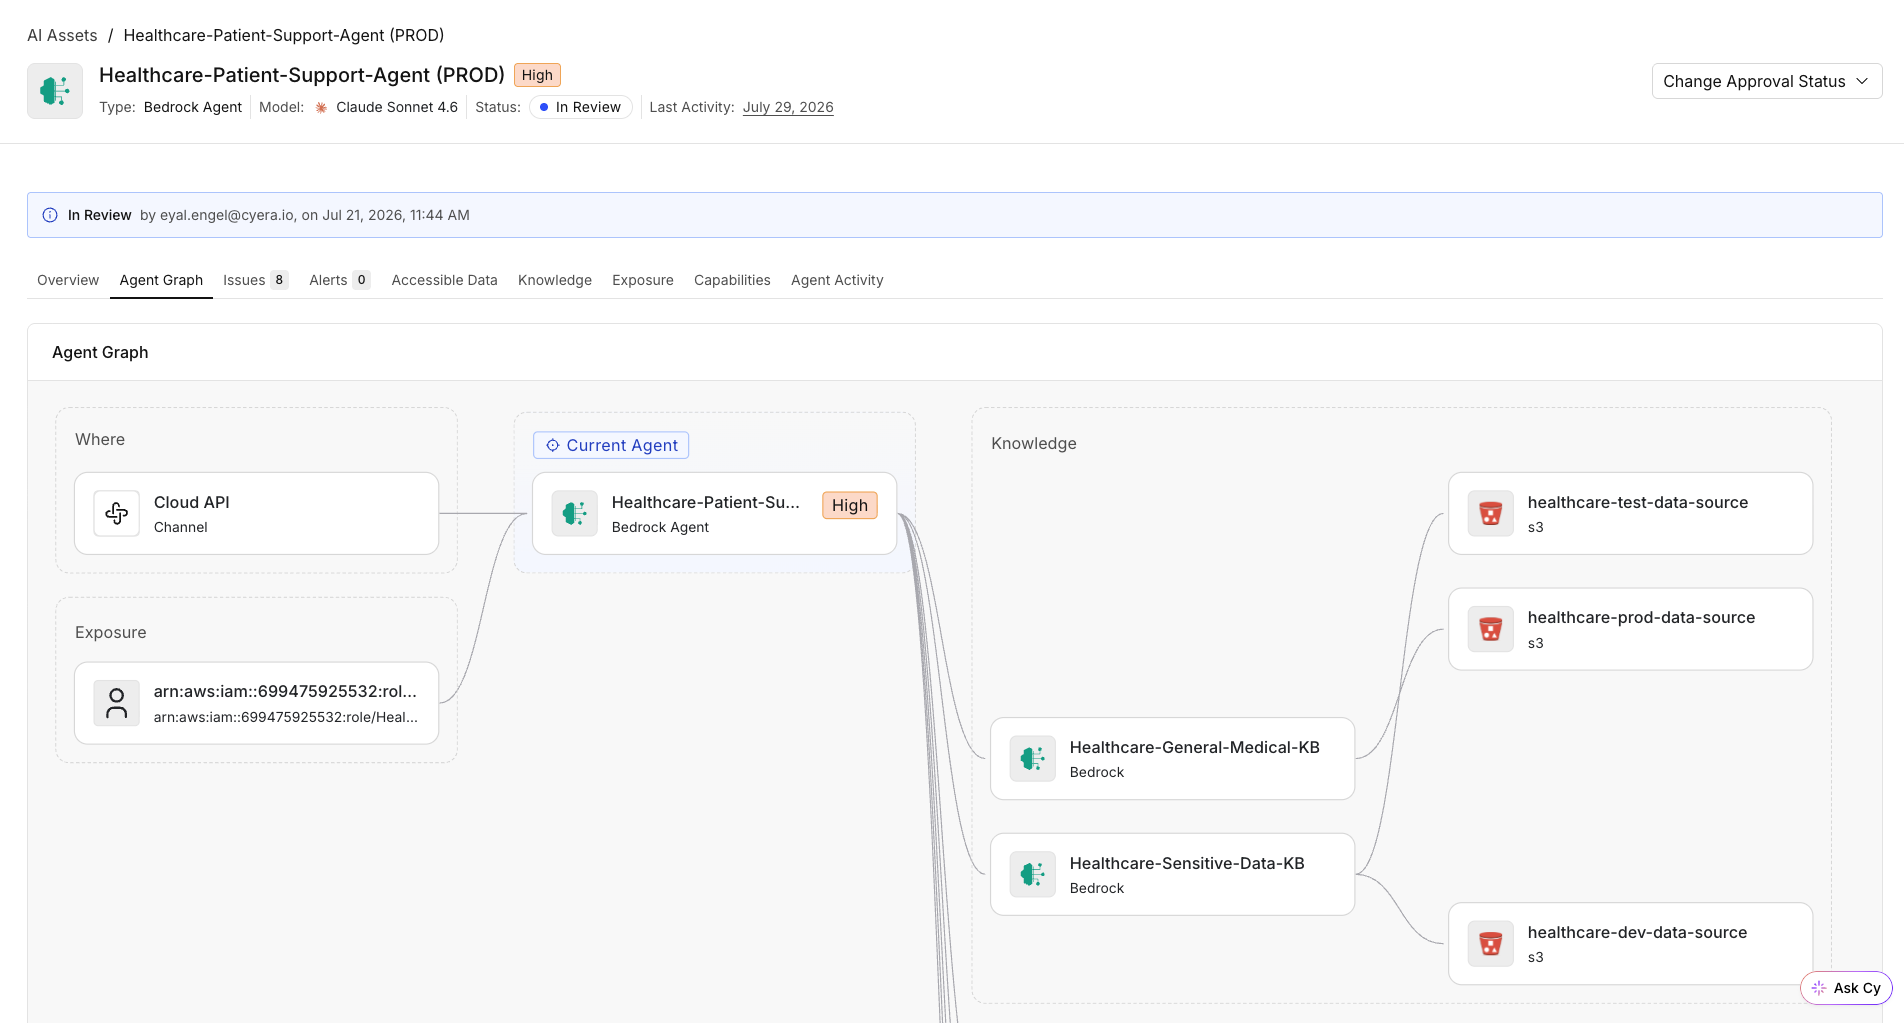Viewport: 1904px width, 1023px height.
Task: Click the Agent Graph panel heading
Action: (x=100, y=352)
